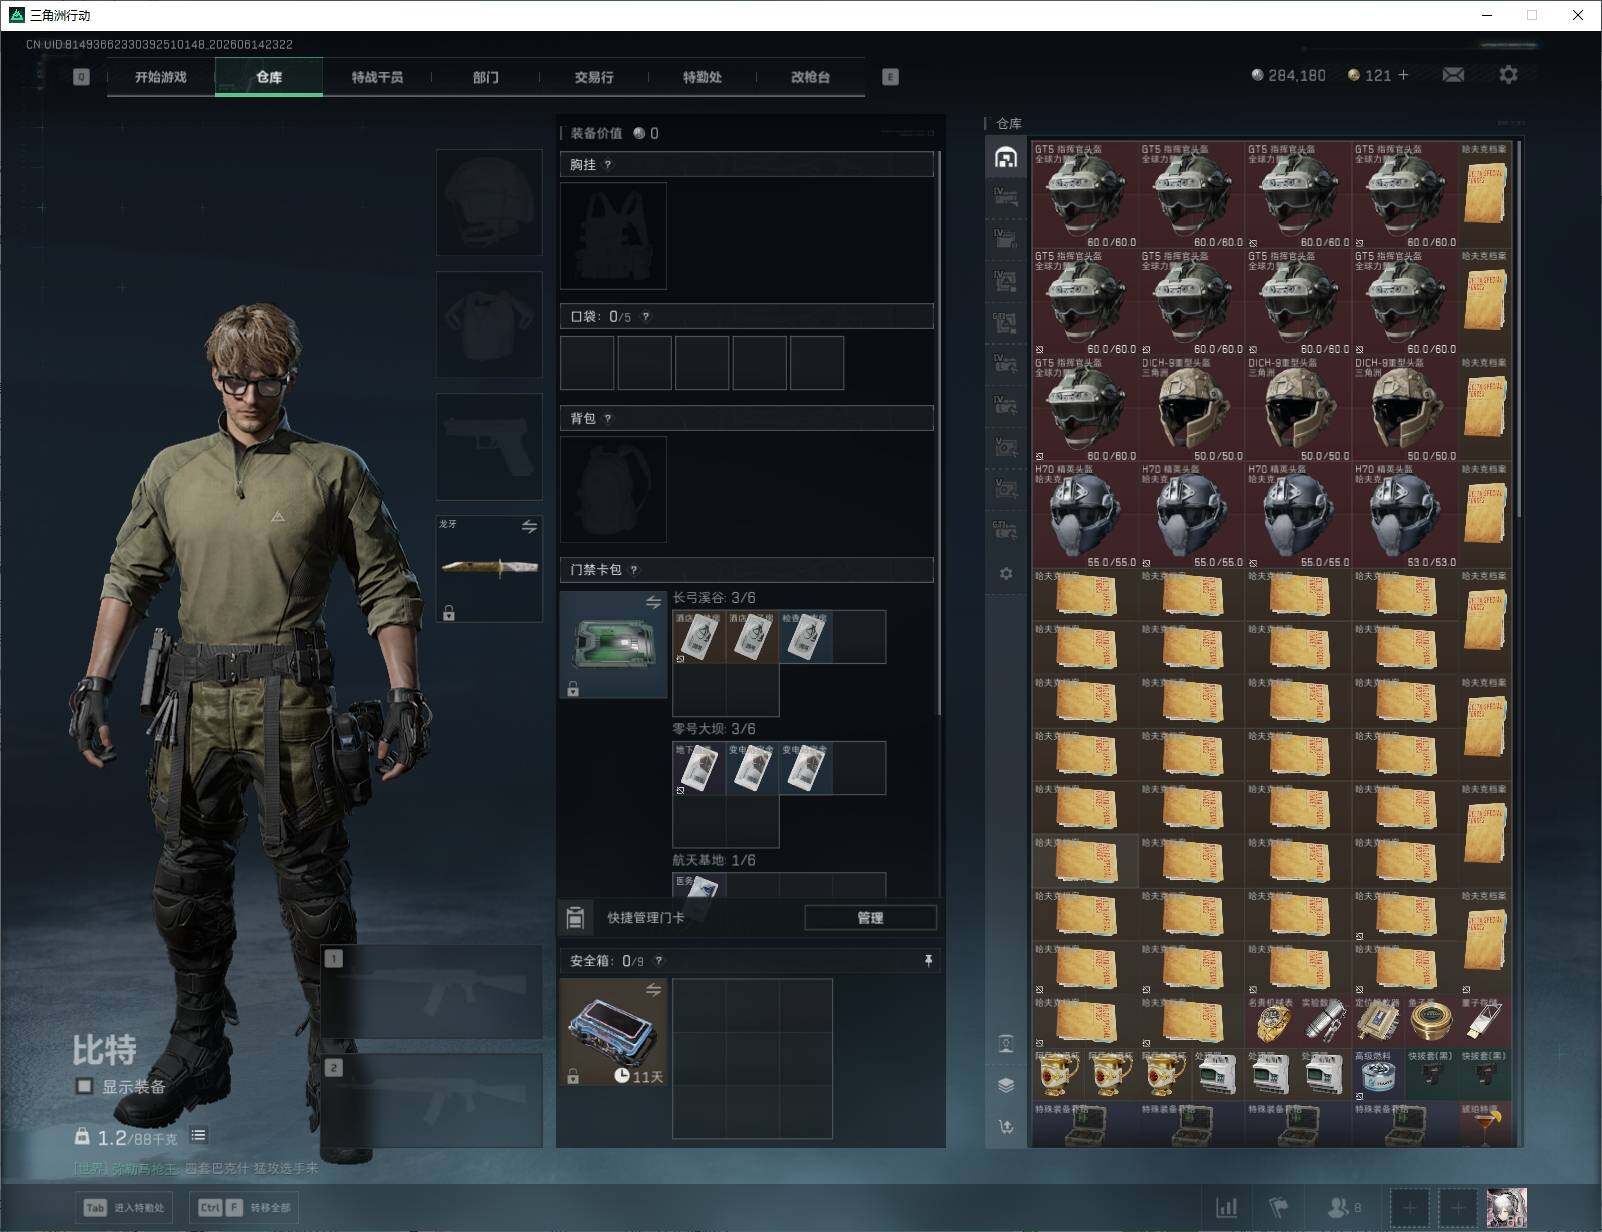The height and width of the screenshot is (1232, 1602).
Task: Select the empty pistol slot
Action: click(x=489, y=447)
